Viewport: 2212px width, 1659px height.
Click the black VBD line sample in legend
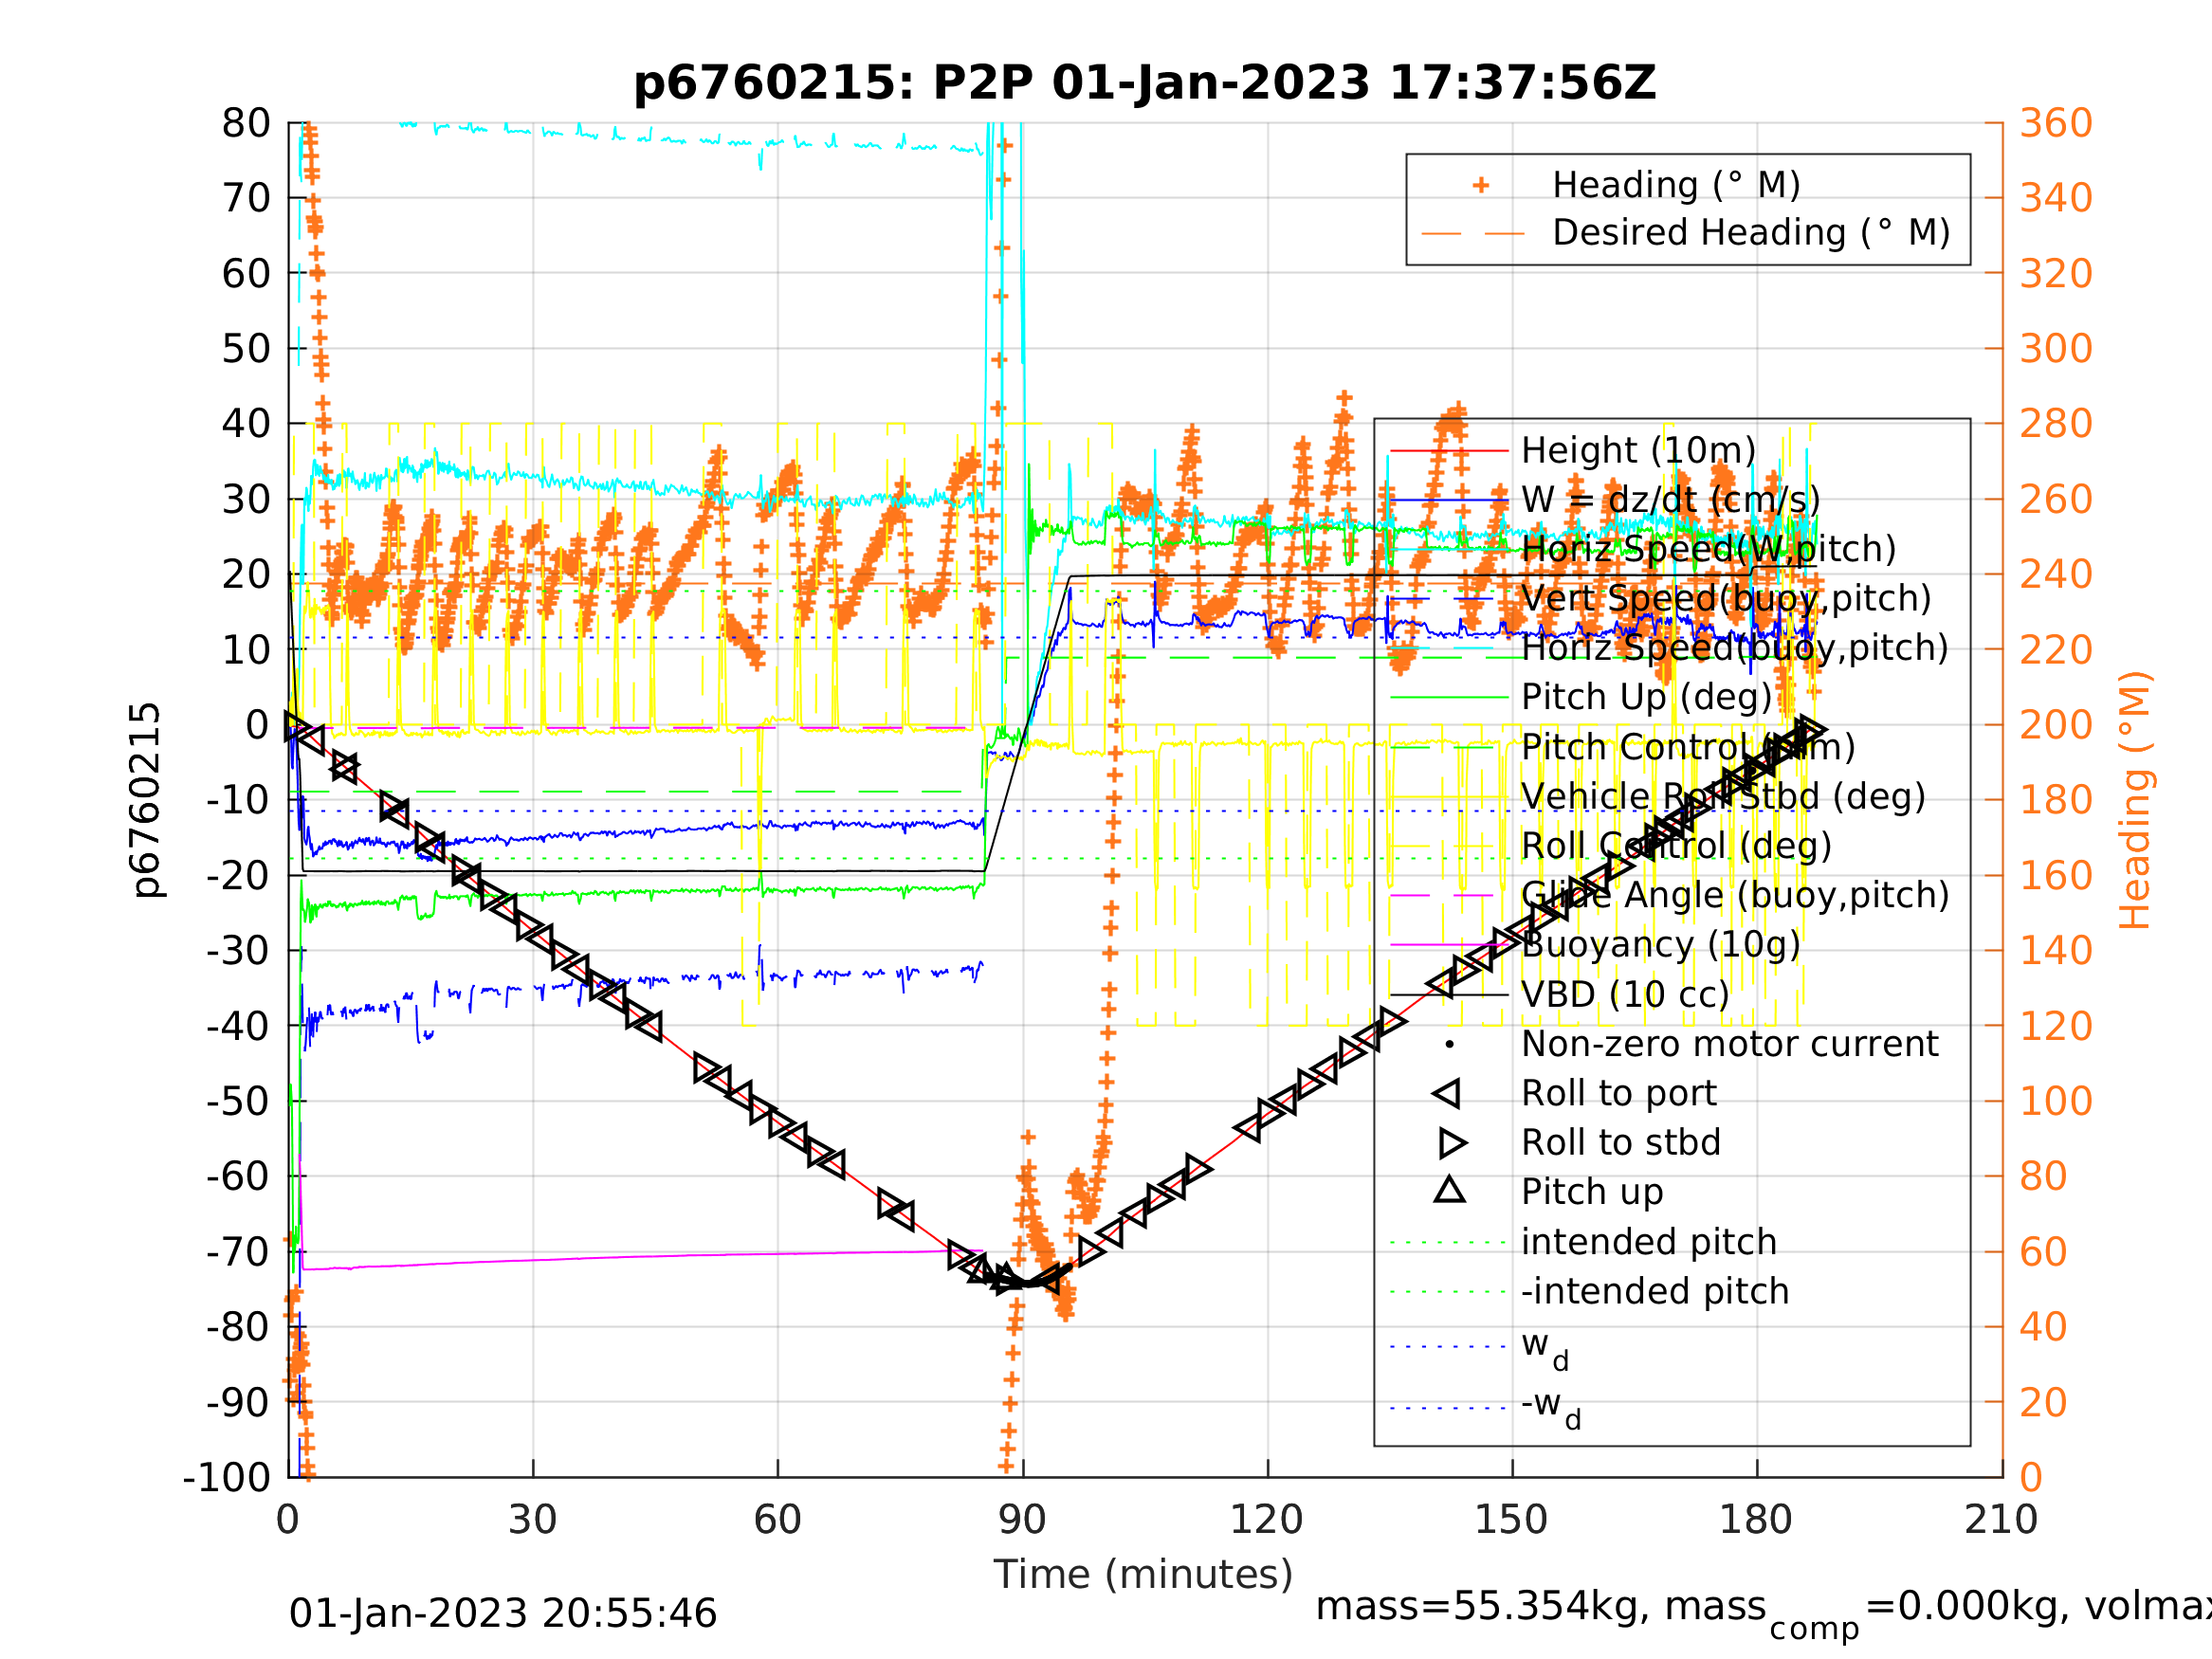click(x=1450, y=994)
